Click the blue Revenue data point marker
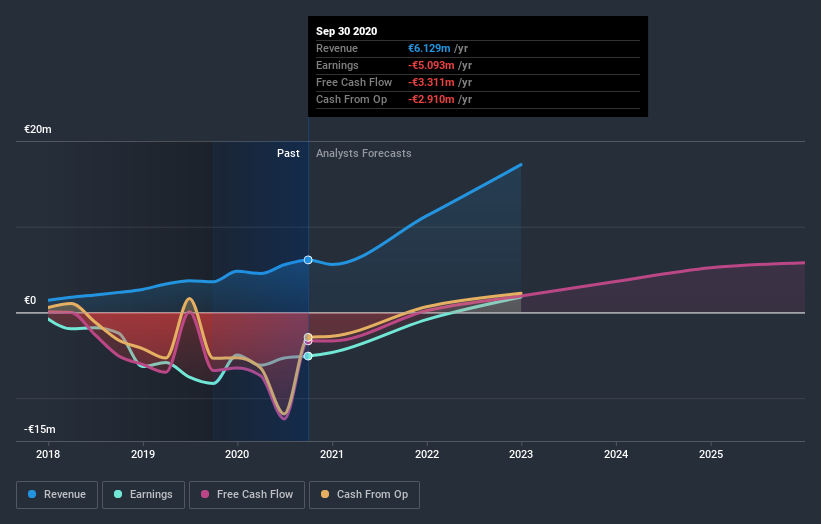Viewport: 821px width, 524px height. [x=308, y=260]
